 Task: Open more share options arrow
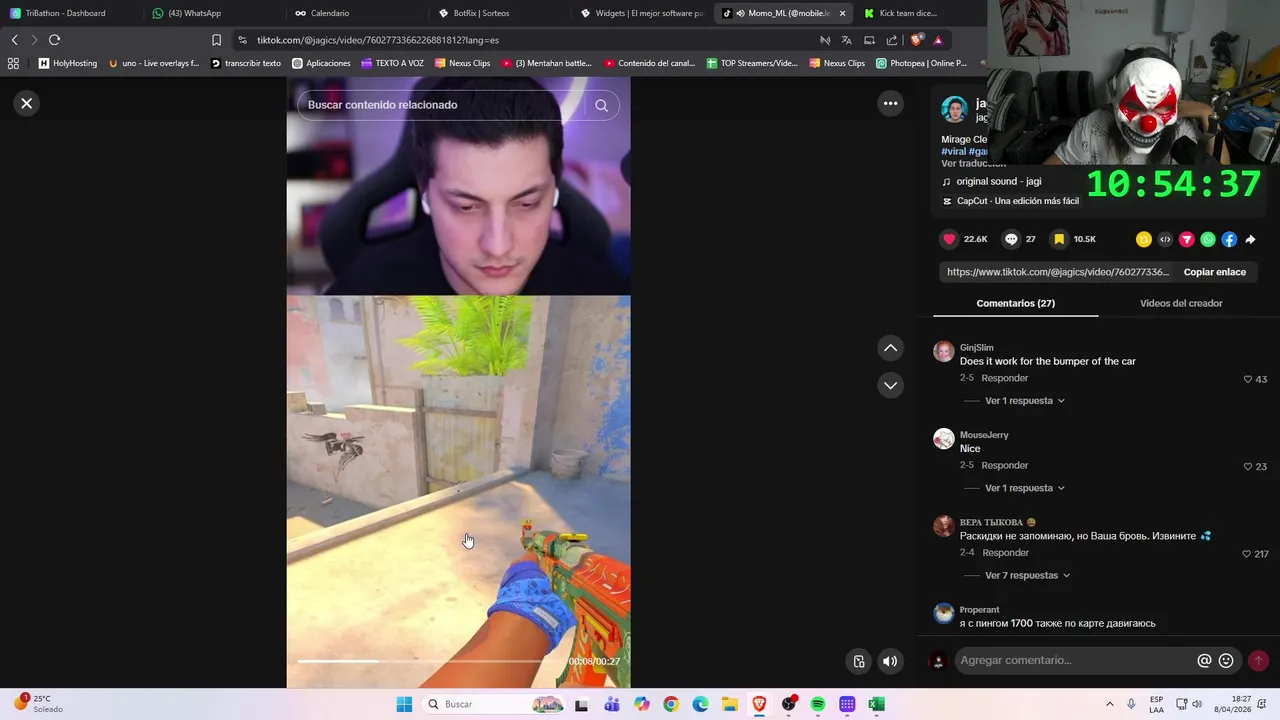pyautogui.click(x=1250, y=239)
